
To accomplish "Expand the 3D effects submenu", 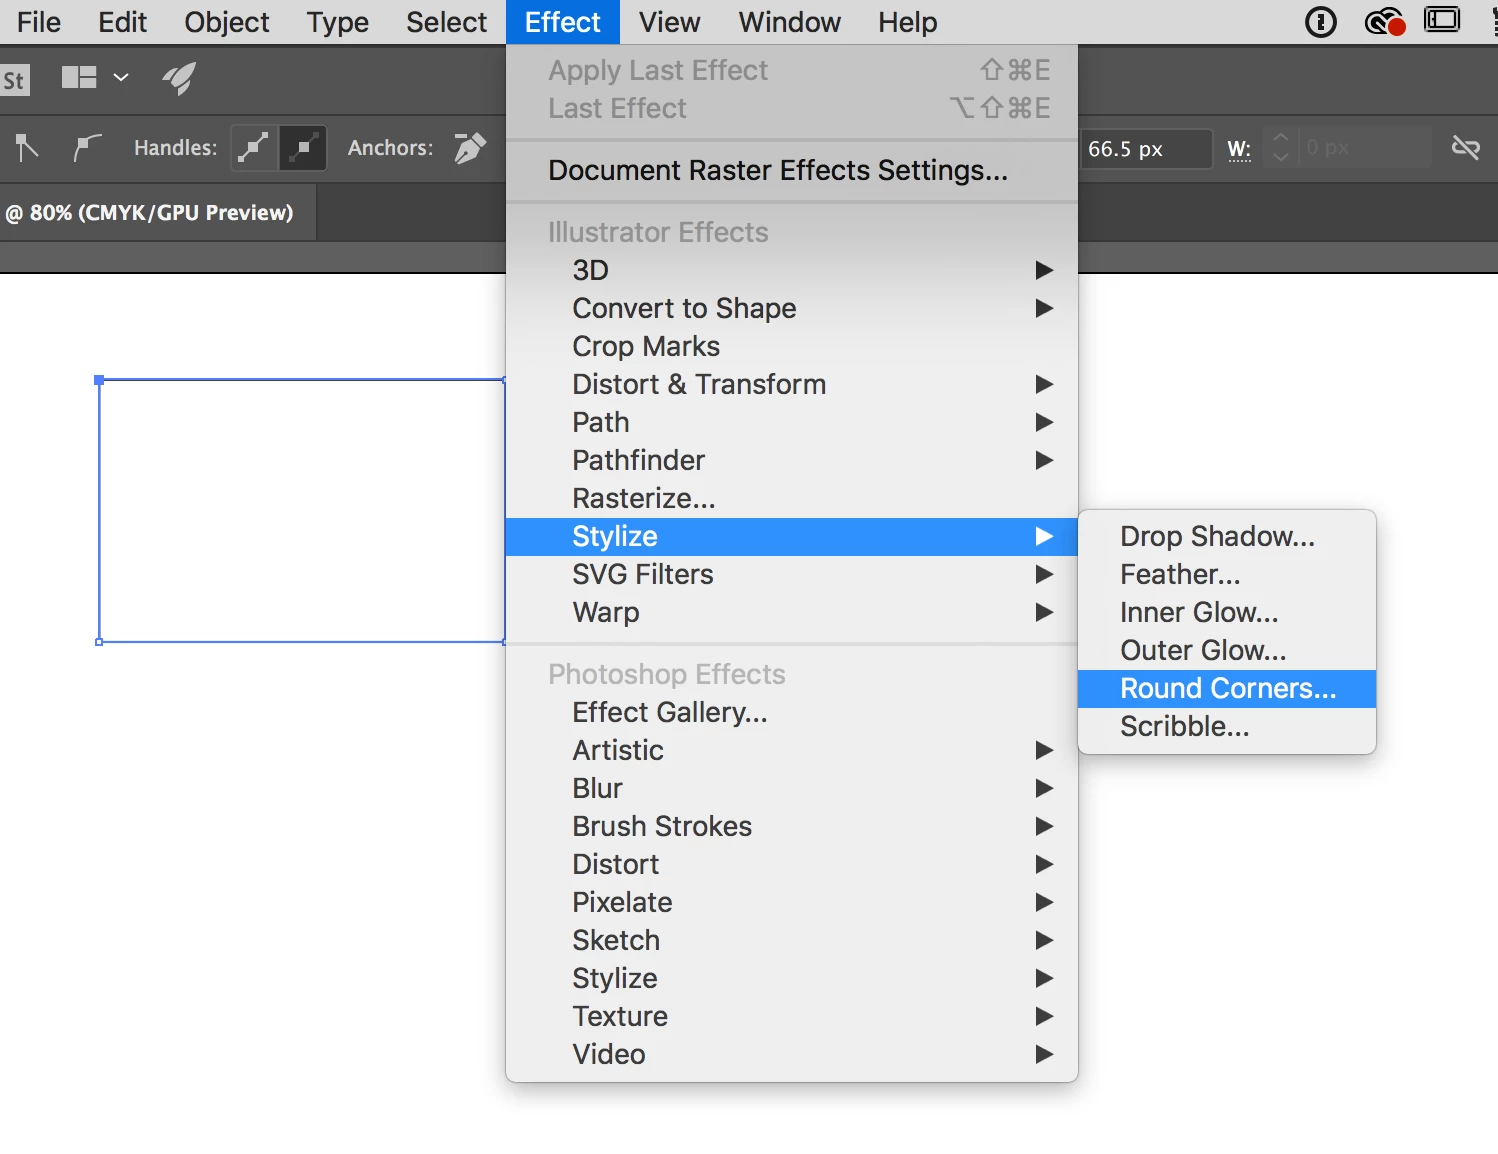I will point(792,270).
